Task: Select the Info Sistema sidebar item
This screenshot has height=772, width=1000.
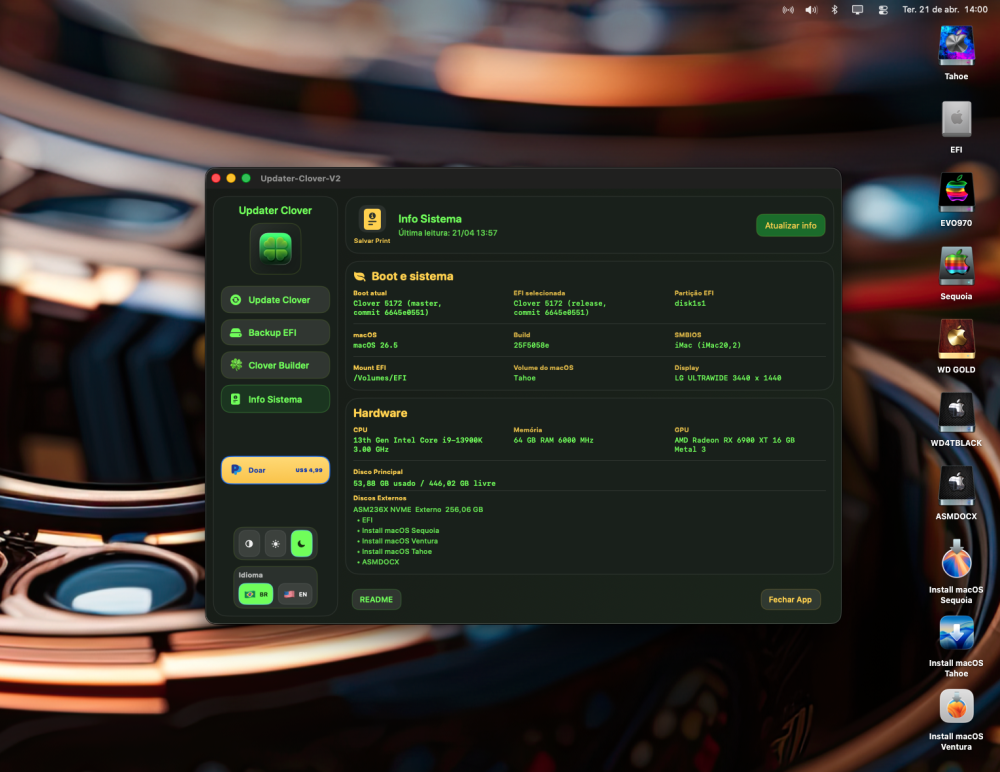Action: (276, 399)
